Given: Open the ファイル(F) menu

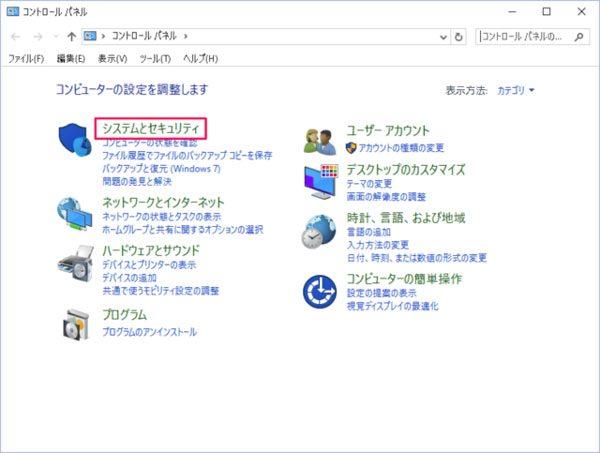Looking at the screenshot, I should point(26,59).
